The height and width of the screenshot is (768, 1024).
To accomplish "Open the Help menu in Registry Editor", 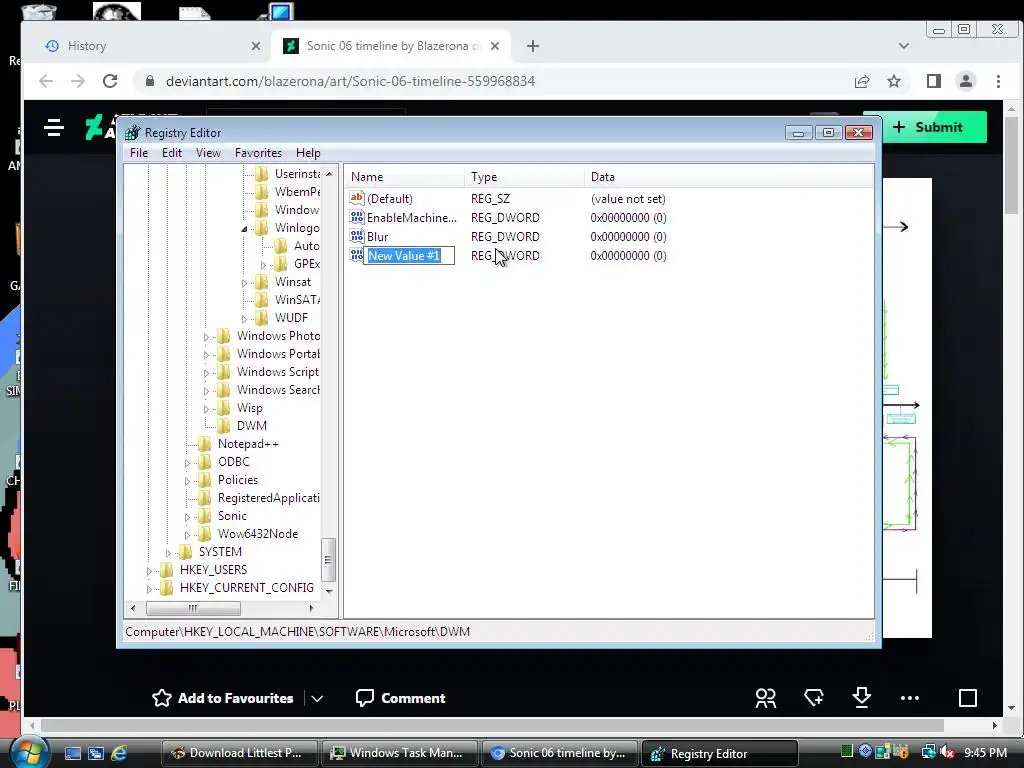I will click(x=308, y=153).
